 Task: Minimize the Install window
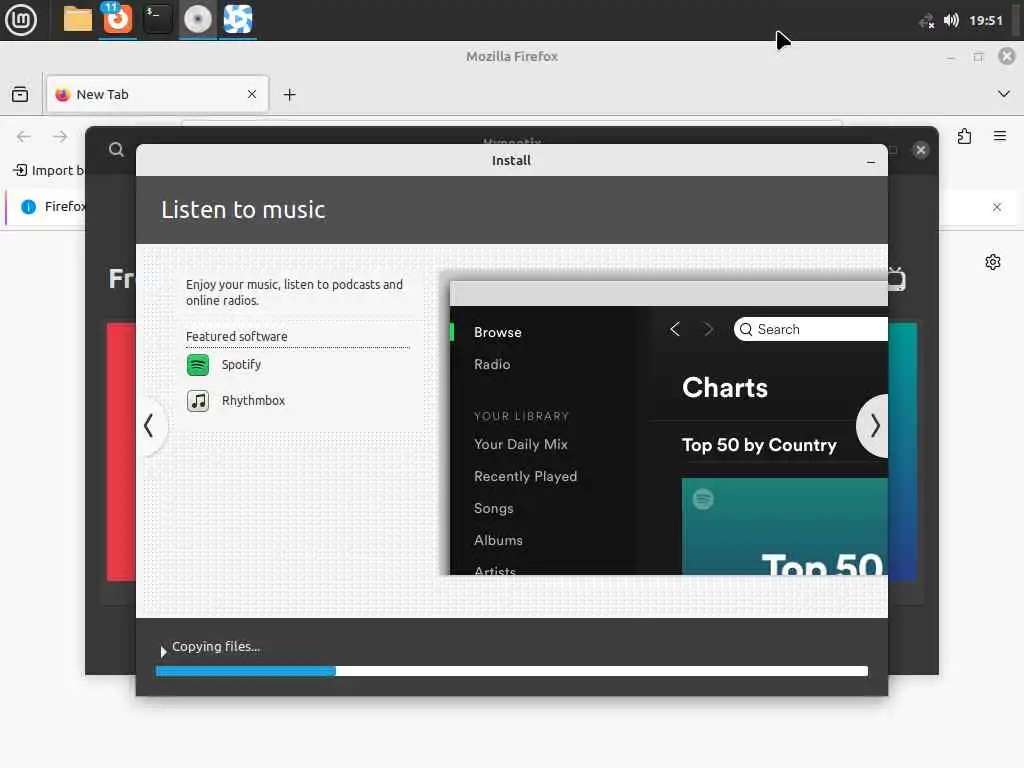tap(871, 161)
